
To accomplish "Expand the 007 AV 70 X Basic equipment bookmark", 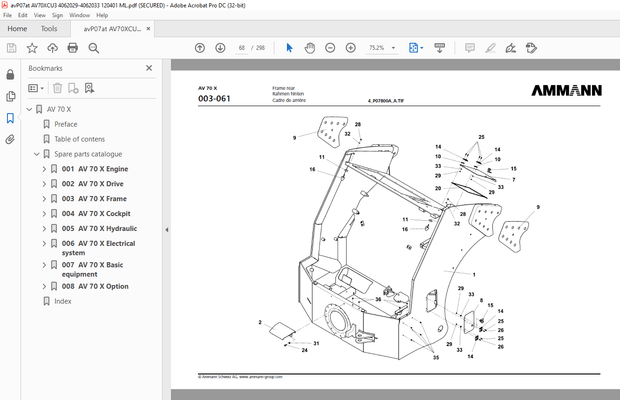I will [x=44, y=265].
